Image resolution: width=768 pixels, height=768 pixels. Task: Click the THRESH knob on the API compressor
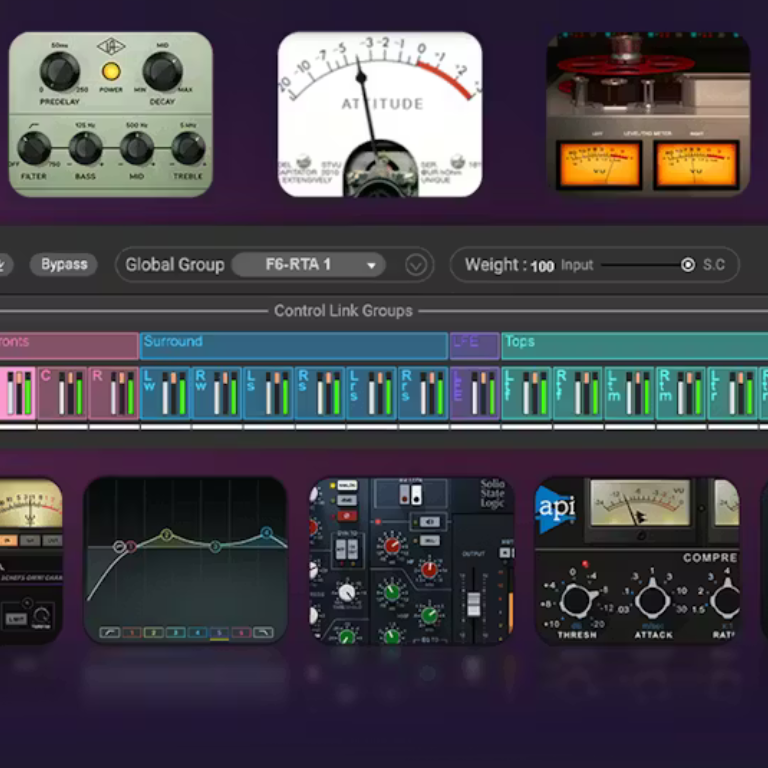pyautogui.click(x=577, y=600)
